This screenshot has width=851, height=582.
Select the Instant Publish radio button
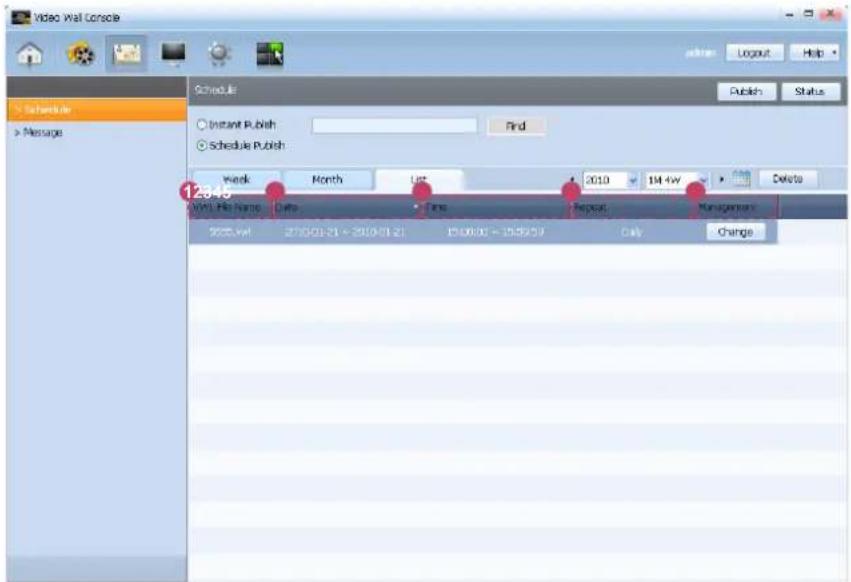[202, 125]
